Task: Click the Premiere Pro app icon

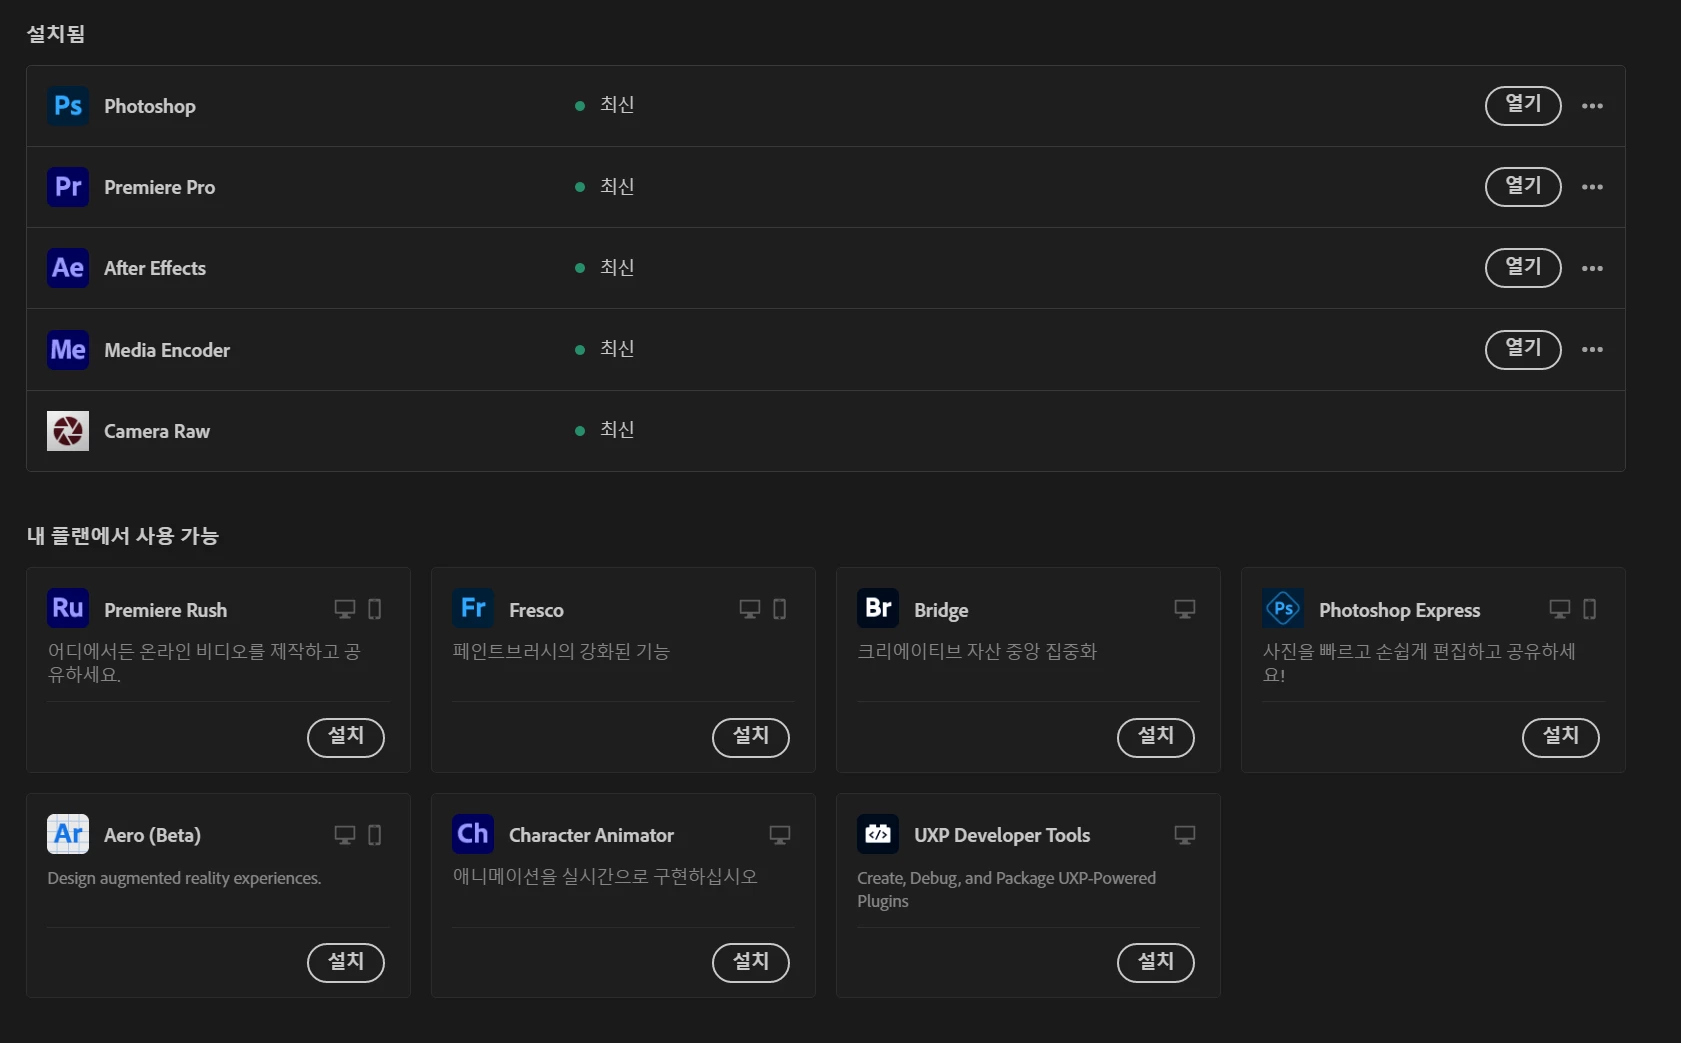Action: coord(68,187)
